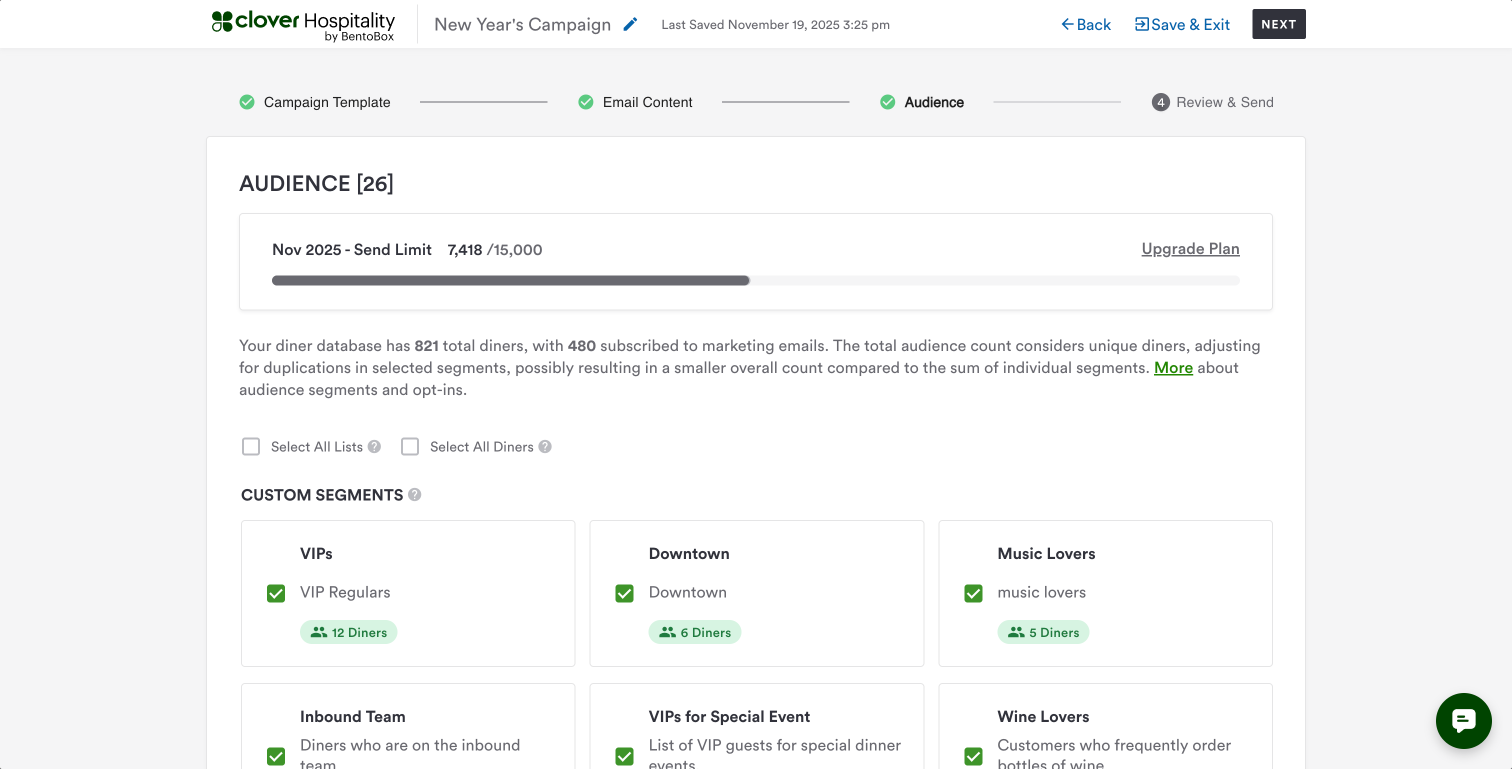Click the 6 Diners badge under Downtown
This screenshot has width=1512, height=769.
(695, 632)
